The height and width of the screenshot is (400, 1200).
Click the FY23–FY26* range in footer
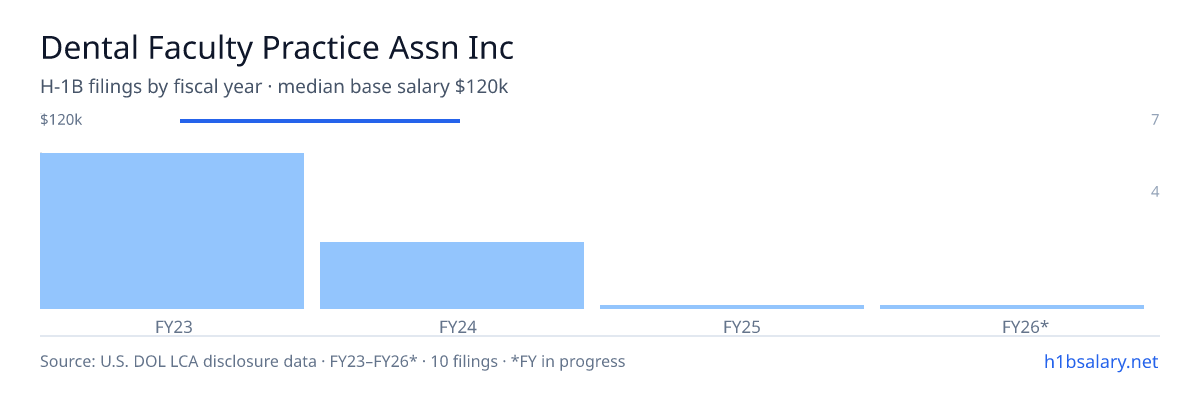pyautogui.click(x=373, y=361)
